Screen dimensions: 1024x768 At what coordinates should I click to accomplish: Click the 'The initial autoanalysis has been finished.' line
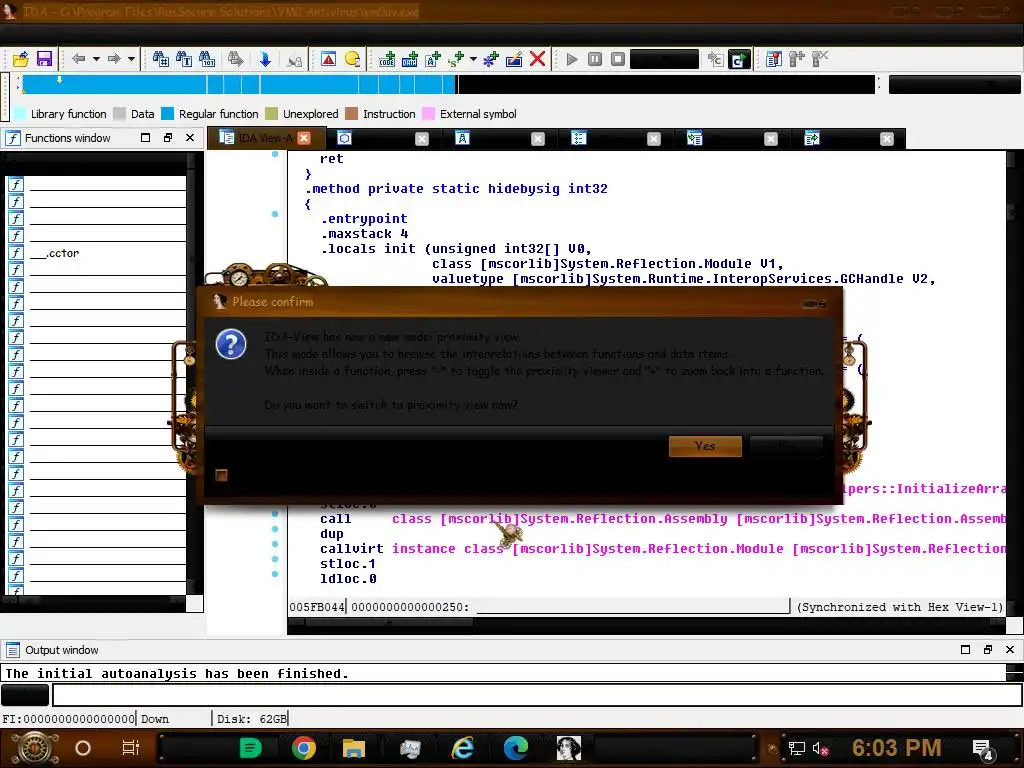pos(177,673)
